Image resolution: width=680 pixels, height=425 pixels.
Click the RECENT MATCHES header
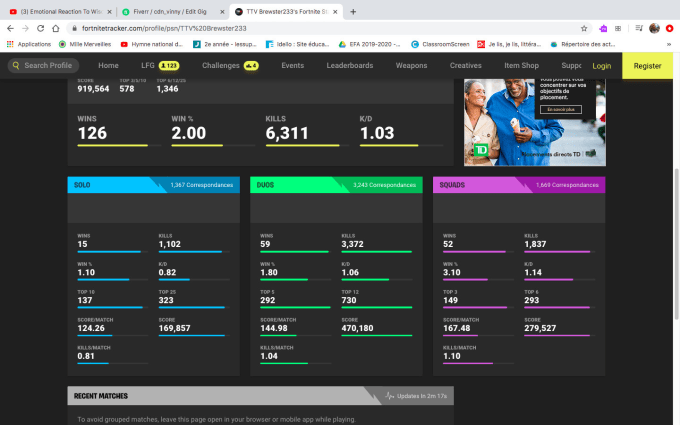pos(261,396)
